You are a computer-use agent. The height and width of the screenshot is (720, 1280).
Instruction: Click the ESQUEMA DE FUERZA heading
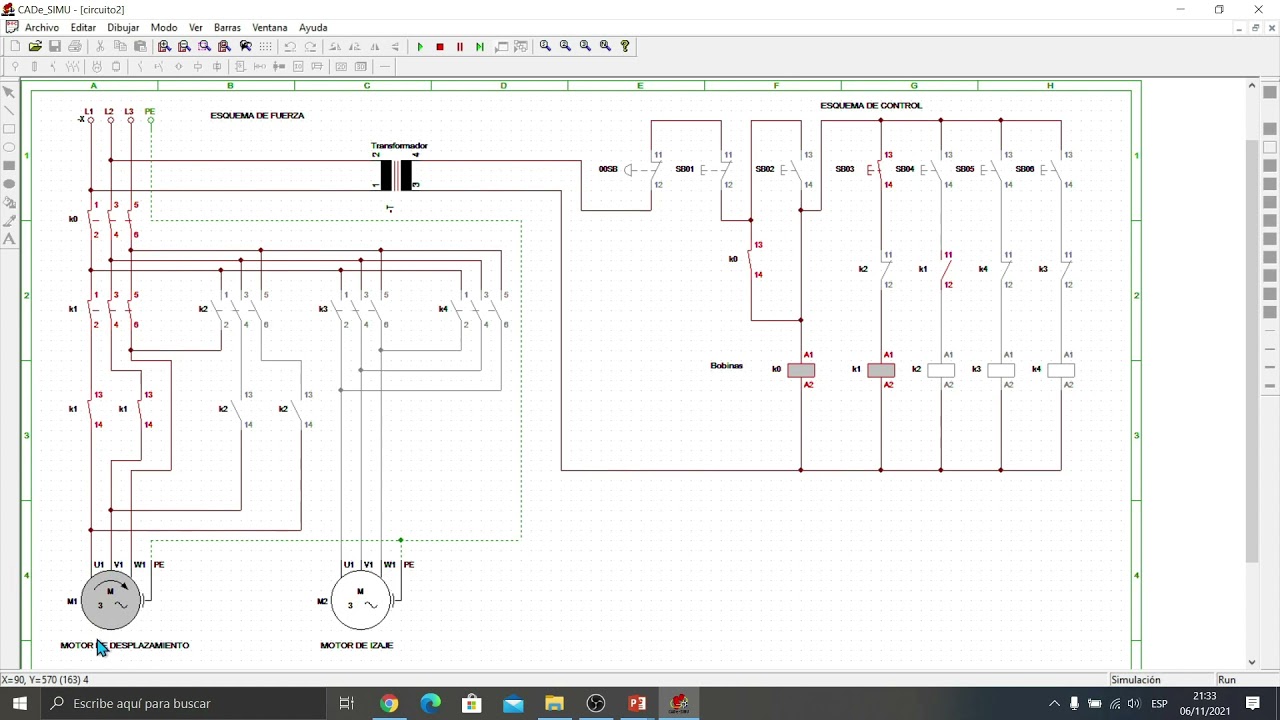pyautogui.click(x=257, y=115)
